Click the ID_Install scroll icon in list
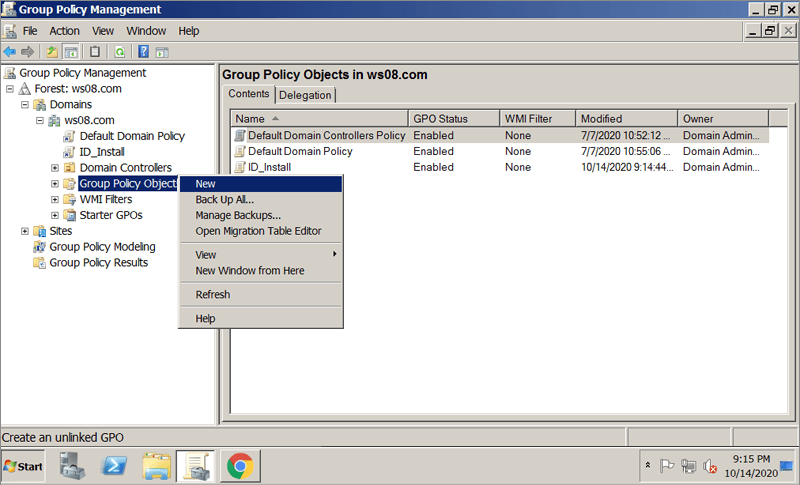 240,167
